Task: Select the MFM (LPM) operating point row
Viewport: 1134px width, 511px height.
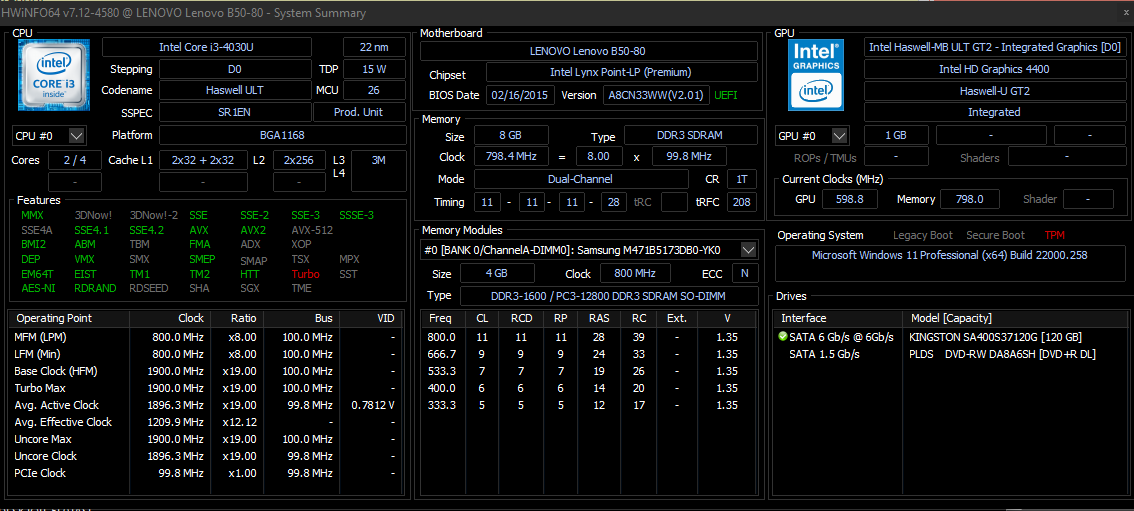Action: coord(205,337)
